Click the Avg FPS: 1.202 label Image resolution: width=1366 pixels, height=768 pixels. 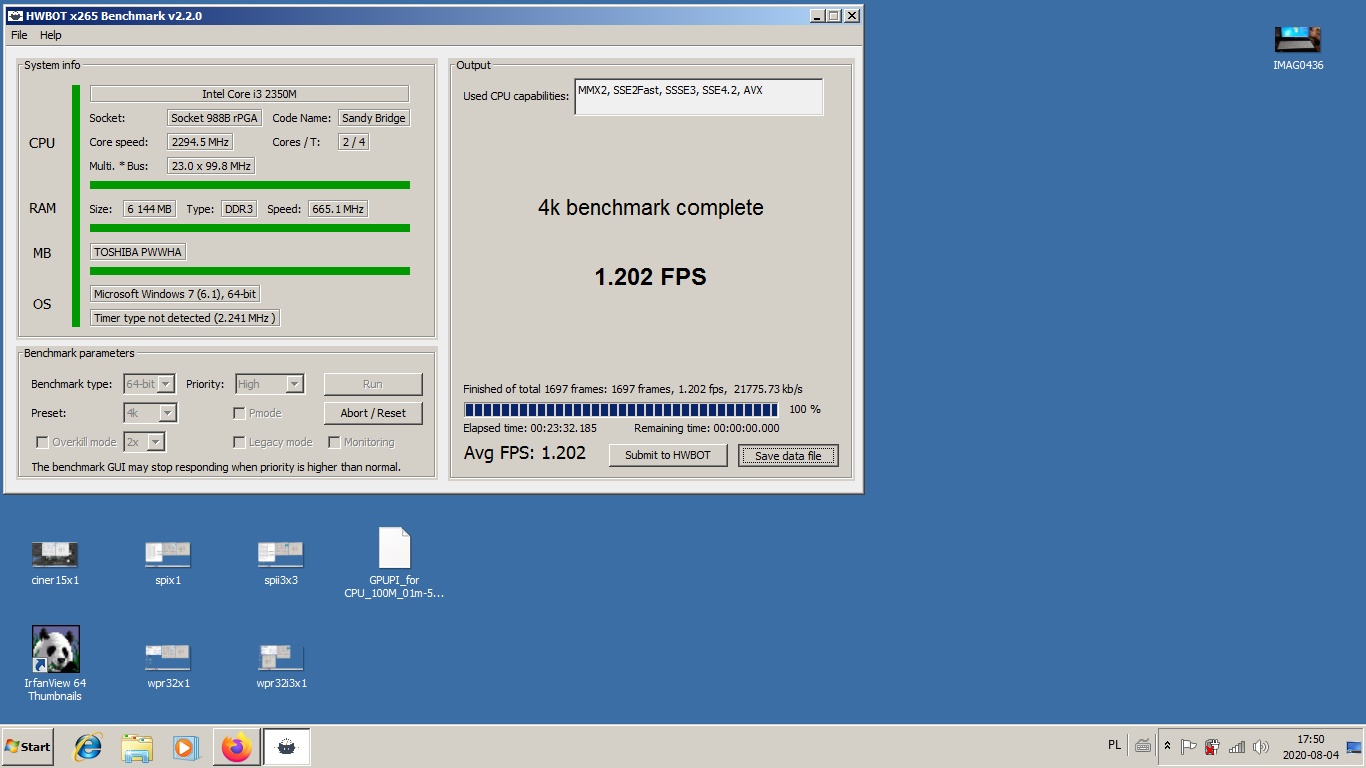tap(525, 453)
